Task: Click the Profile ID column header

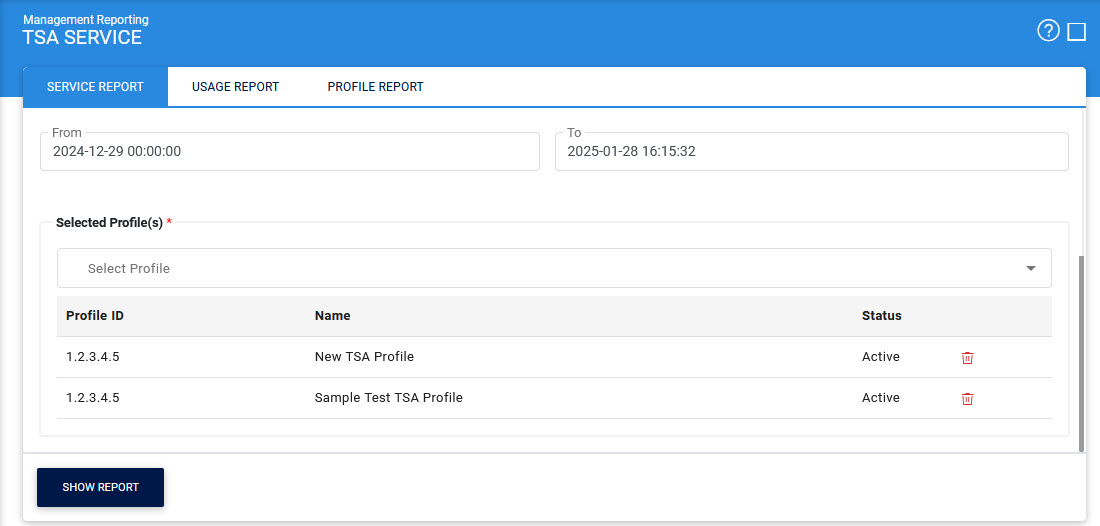Action: [x=95, y=316]
